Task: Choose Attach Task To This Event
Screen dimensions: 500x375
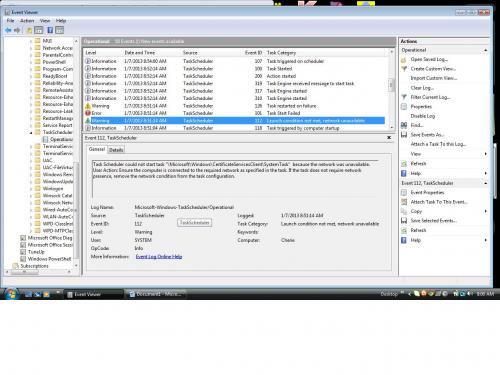Action: [439, 202]
